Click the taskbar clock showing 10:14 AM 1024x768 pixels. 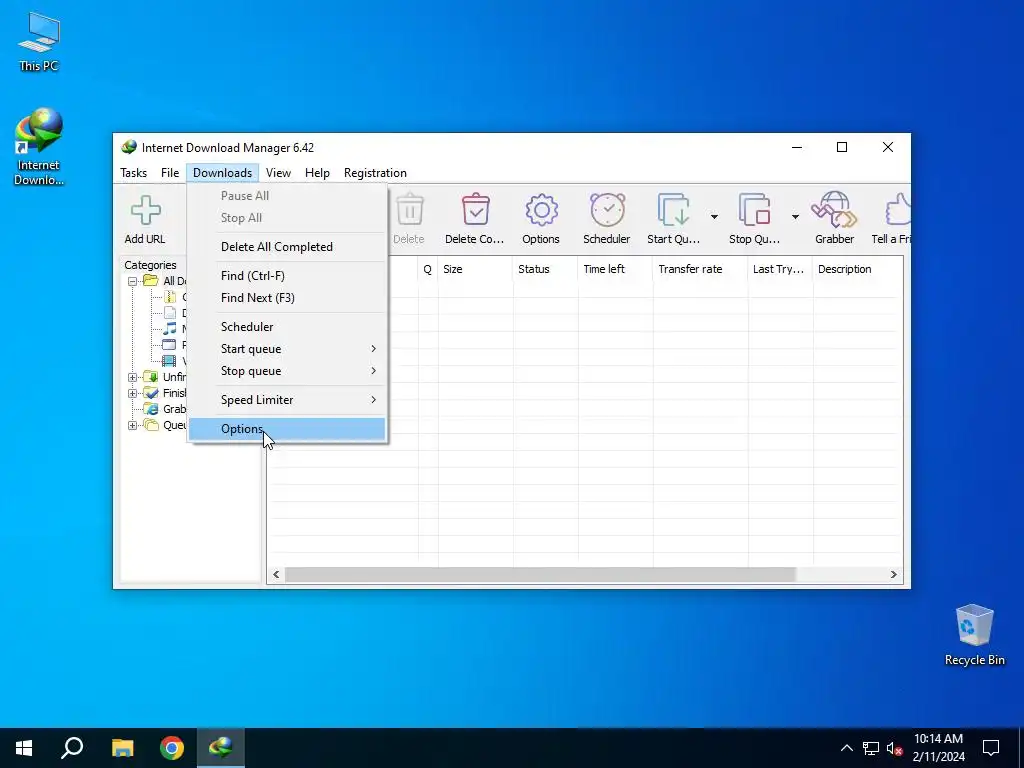938,748
